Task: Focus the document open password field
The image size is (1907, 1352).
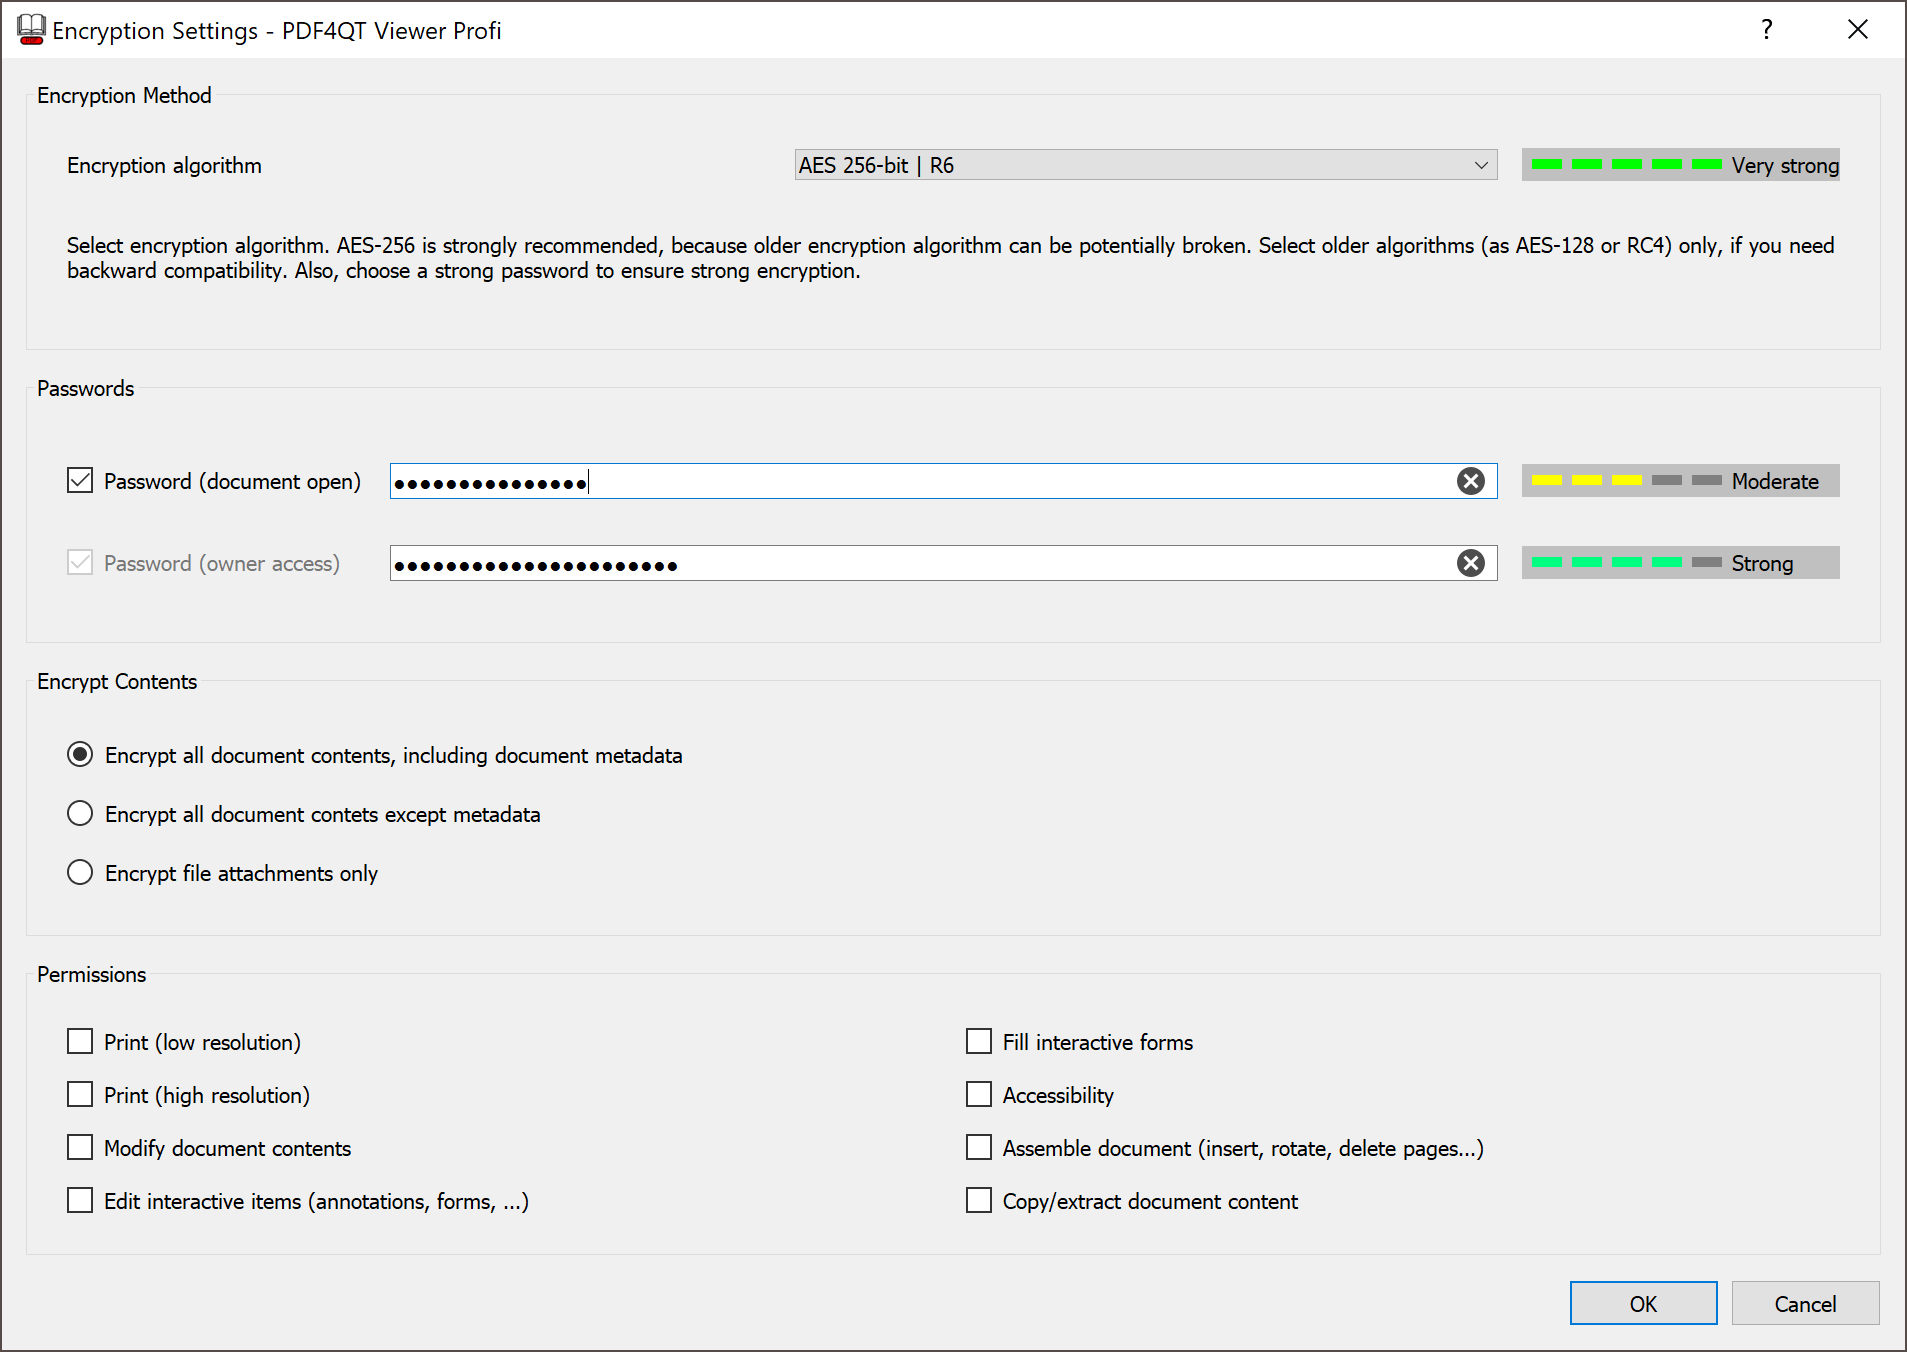Action: (x=943, y=481)
